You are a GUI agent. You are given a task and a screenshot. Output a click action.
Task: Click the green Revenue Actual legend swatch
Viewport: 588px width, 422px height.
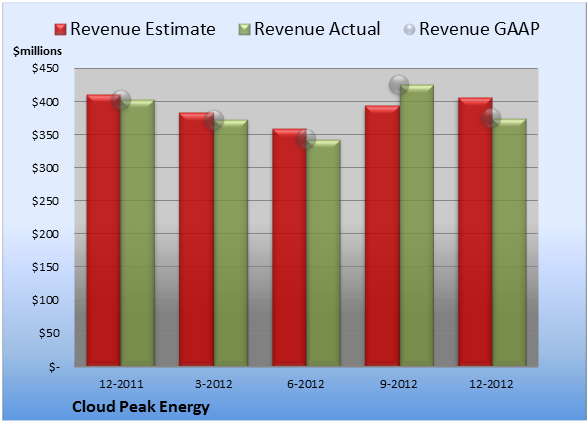(244, 30)
